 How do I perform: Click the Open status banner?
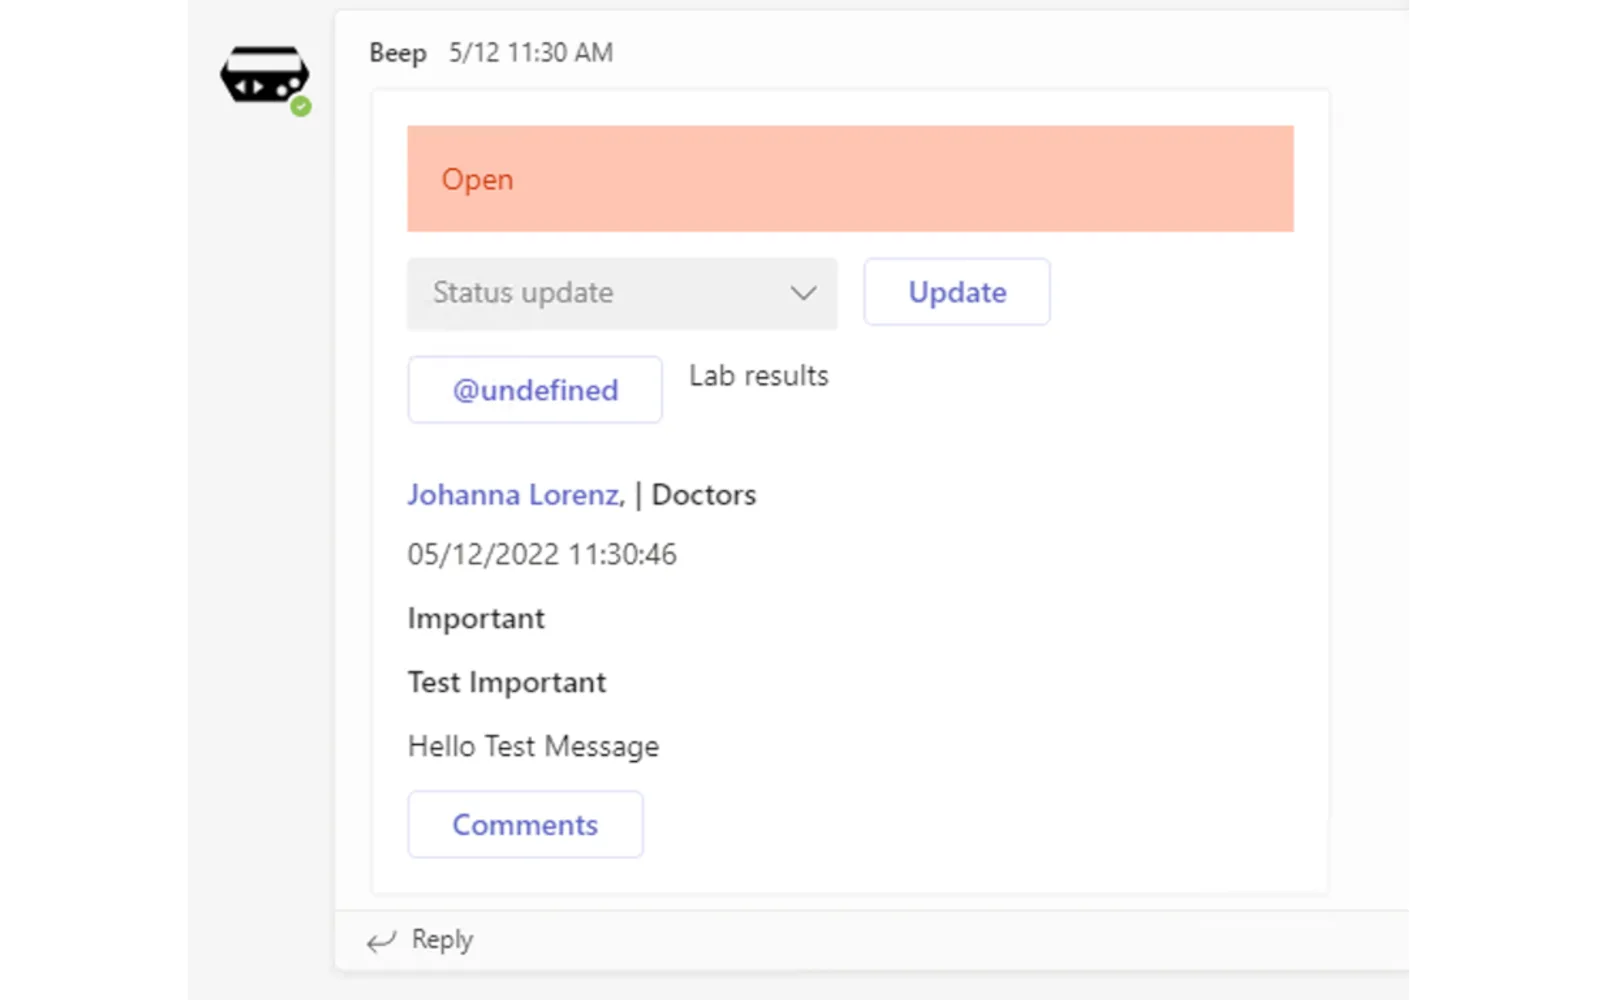850,179
